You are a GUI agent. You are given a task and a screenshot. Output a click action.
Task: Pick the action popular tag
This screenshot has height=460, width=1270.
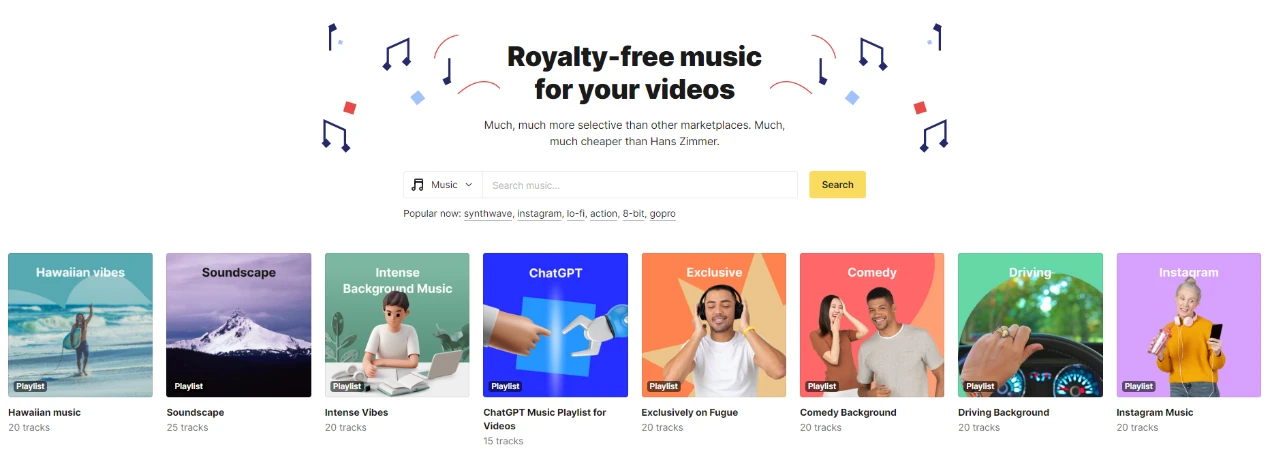pyautogui.click(x=603, y=214)
